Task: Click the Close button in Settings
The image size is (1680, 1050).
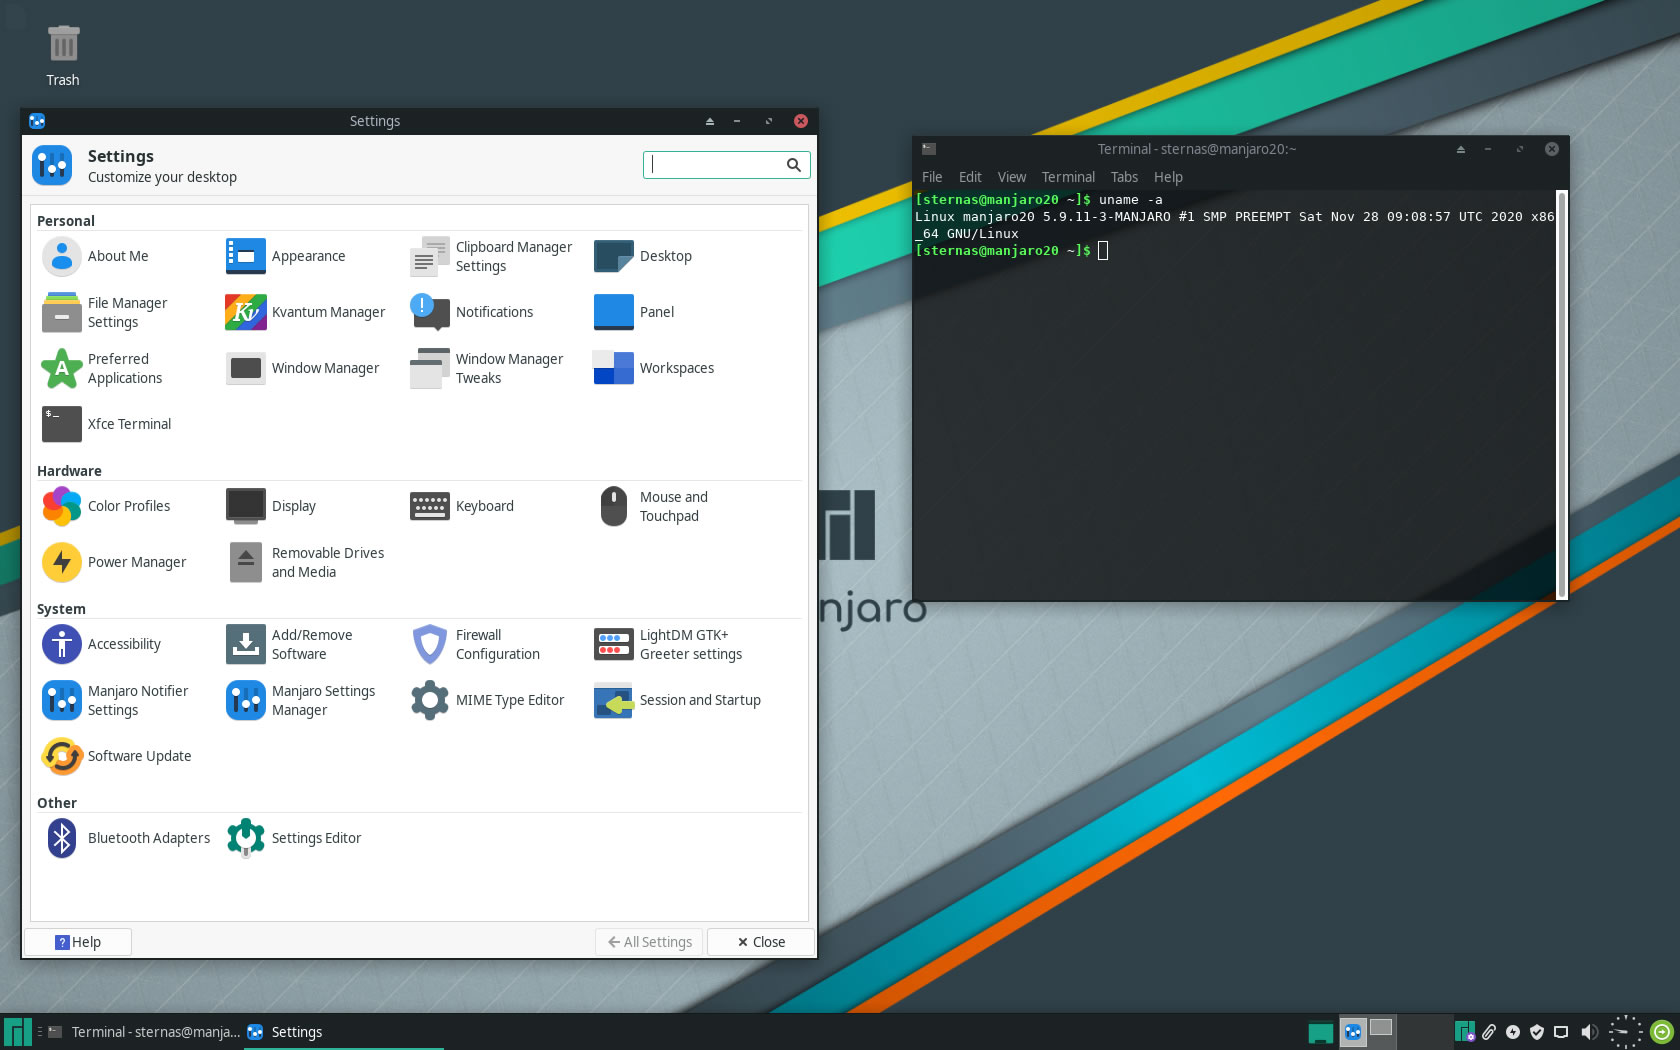Action: 761,942
